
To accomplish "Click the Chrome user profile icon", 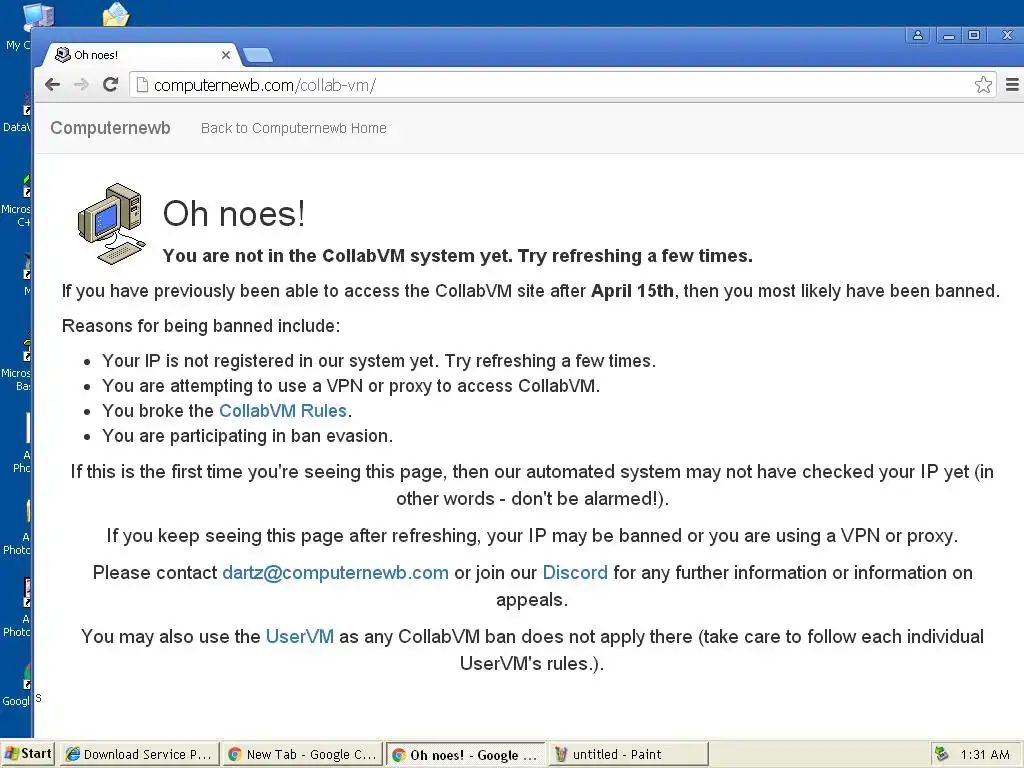I will pyautogui.click(x=918, y=35).
